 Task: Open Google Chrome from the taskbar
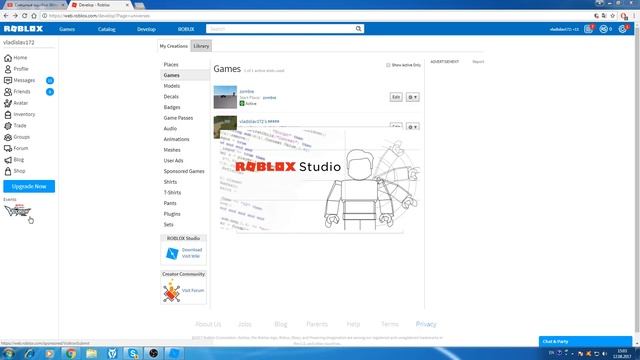pos(71,353)
